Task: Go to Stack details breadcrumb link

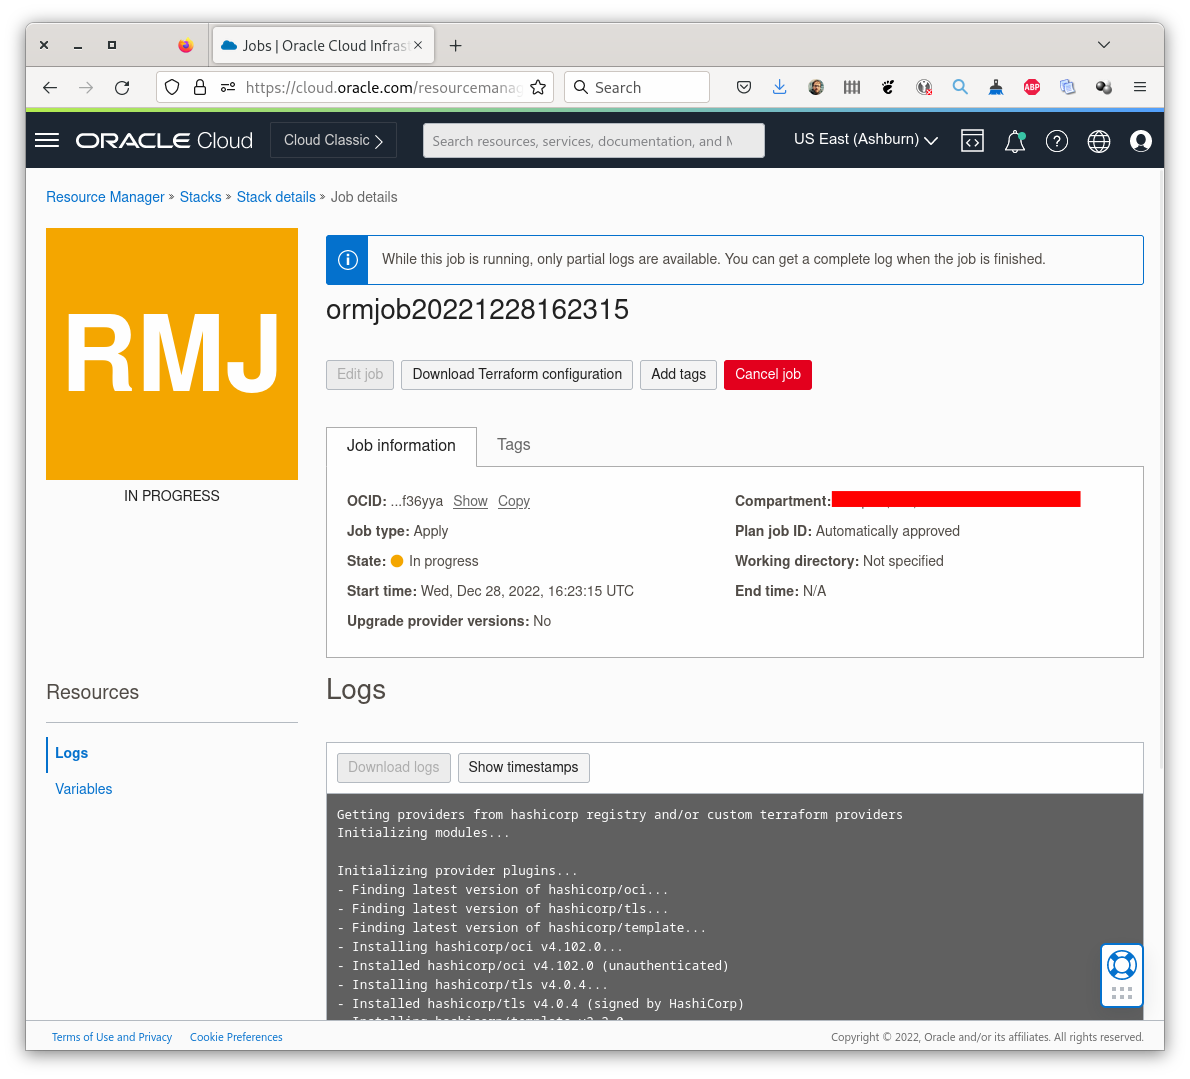Action: point(276,197)
